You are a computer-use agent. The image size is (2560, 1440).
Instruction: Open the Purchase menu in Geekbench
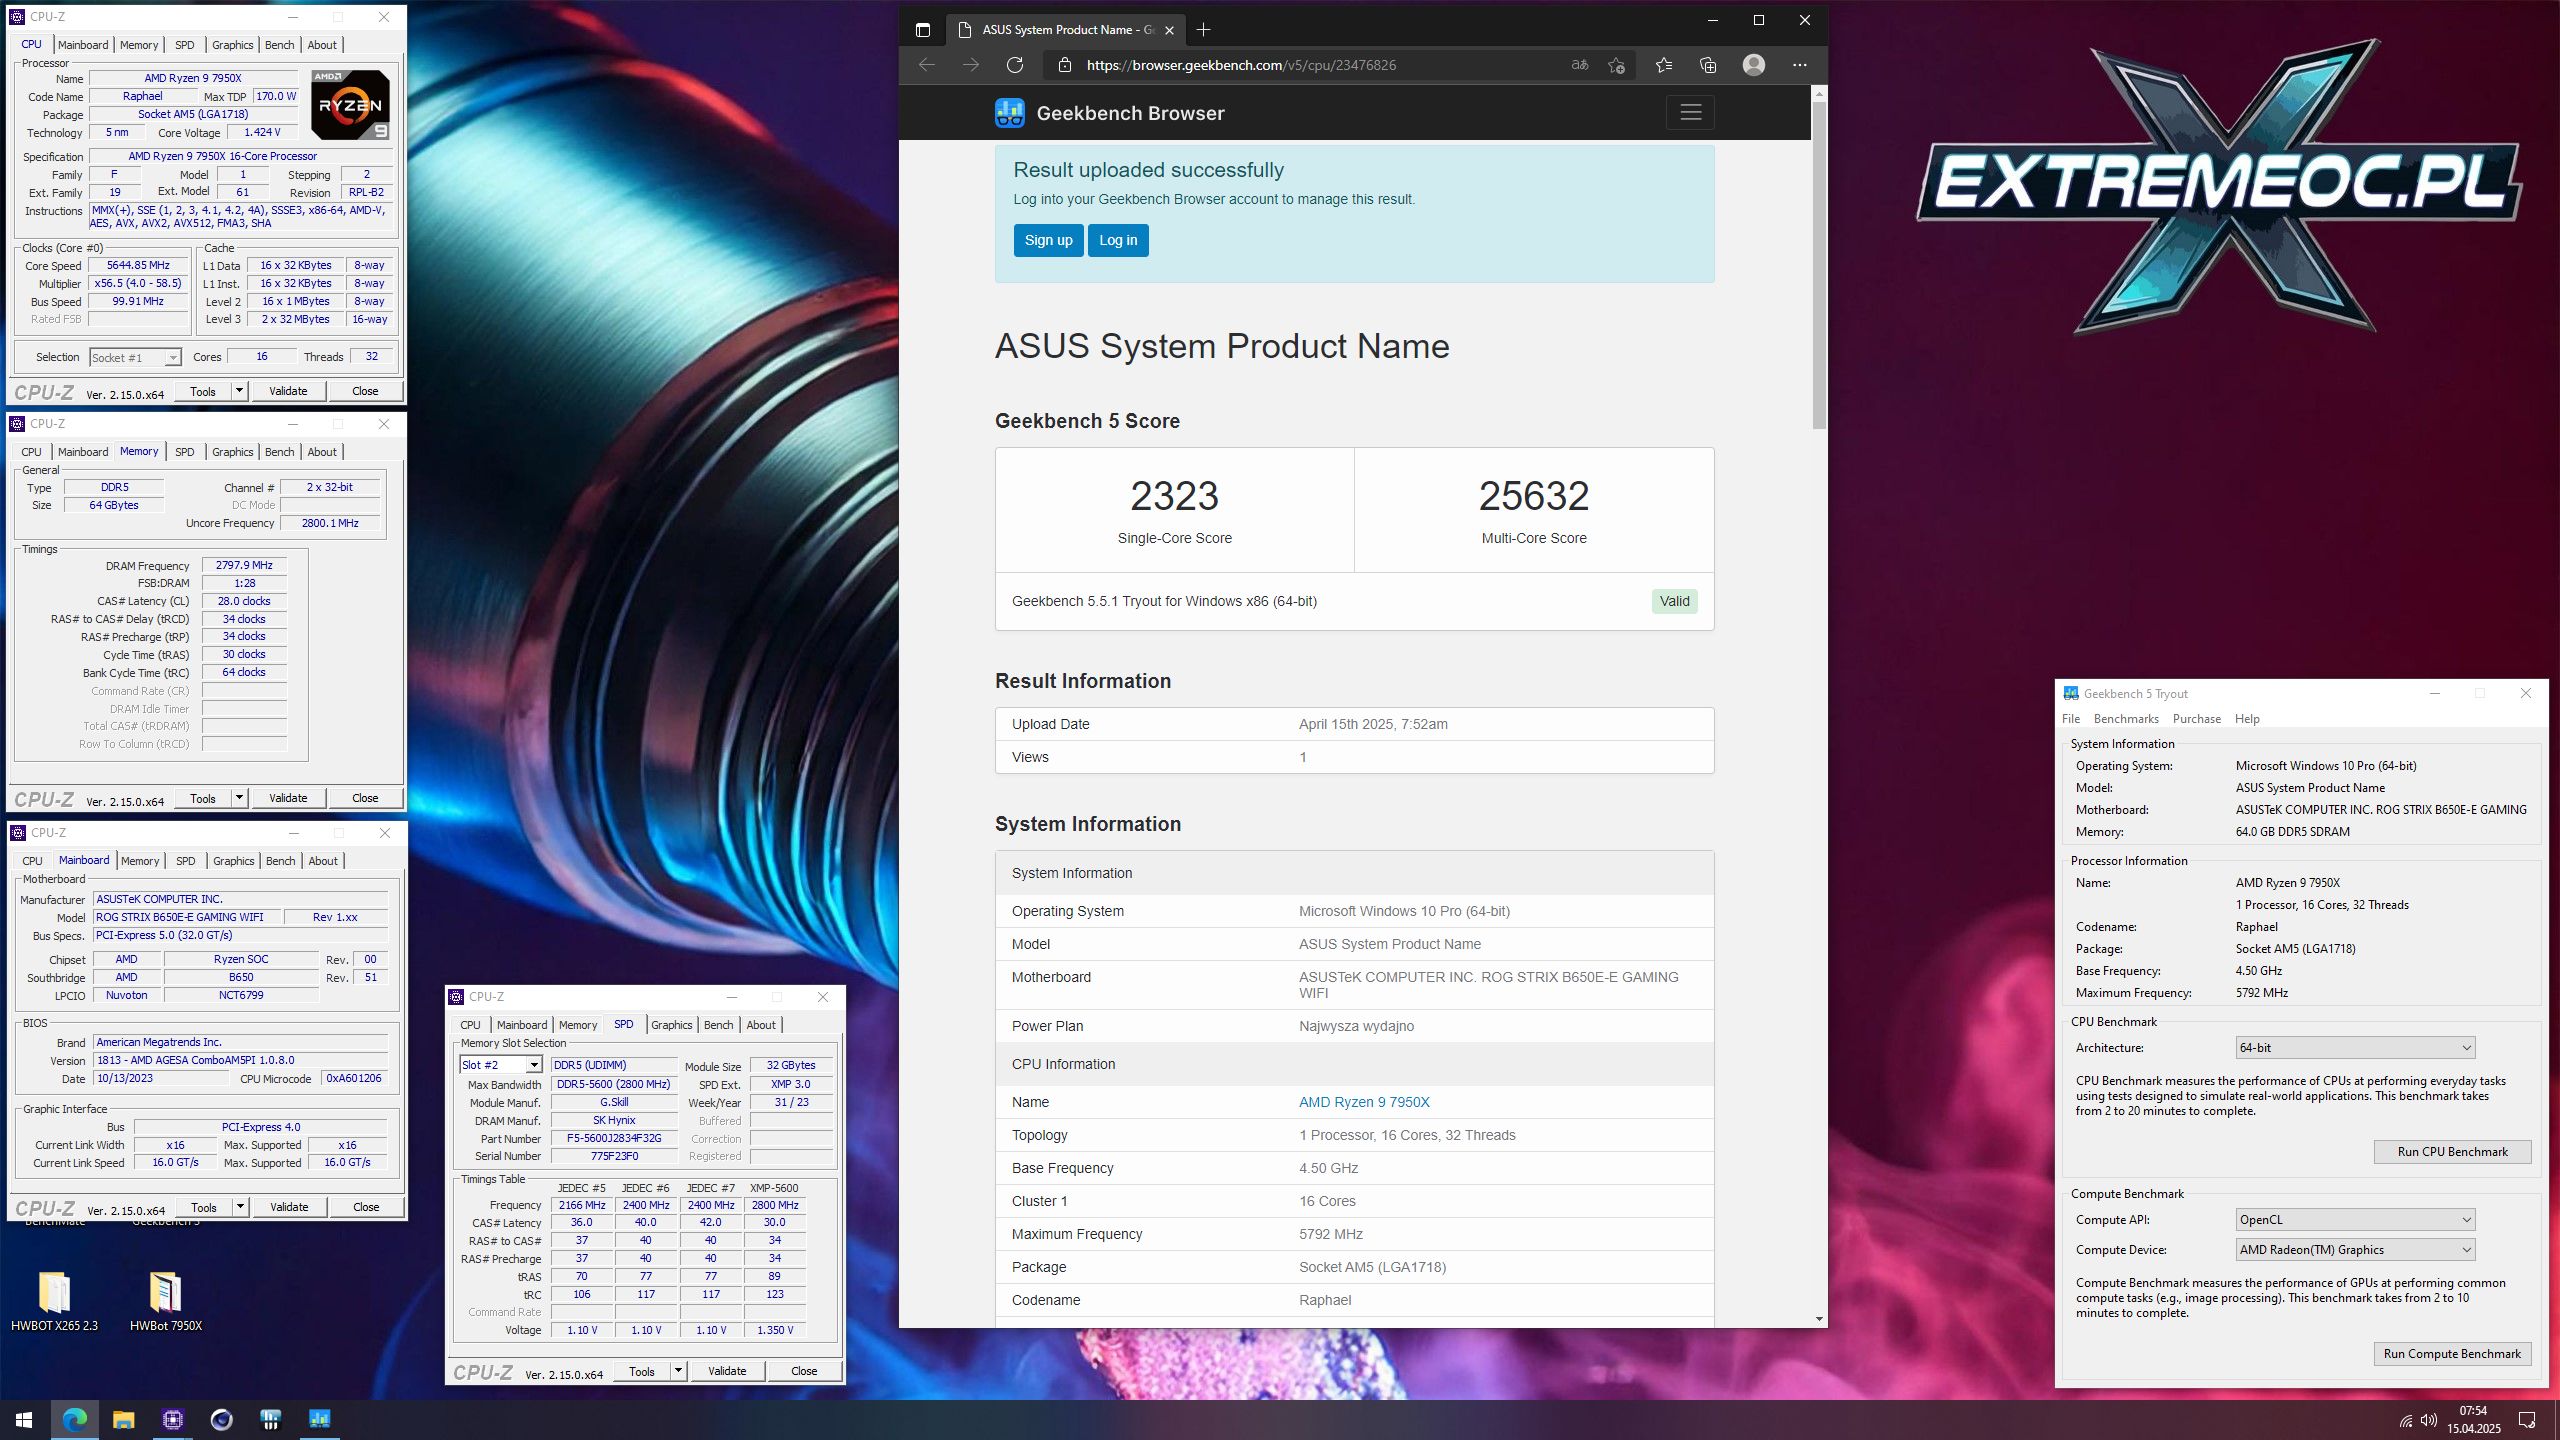pos(2196,719)
